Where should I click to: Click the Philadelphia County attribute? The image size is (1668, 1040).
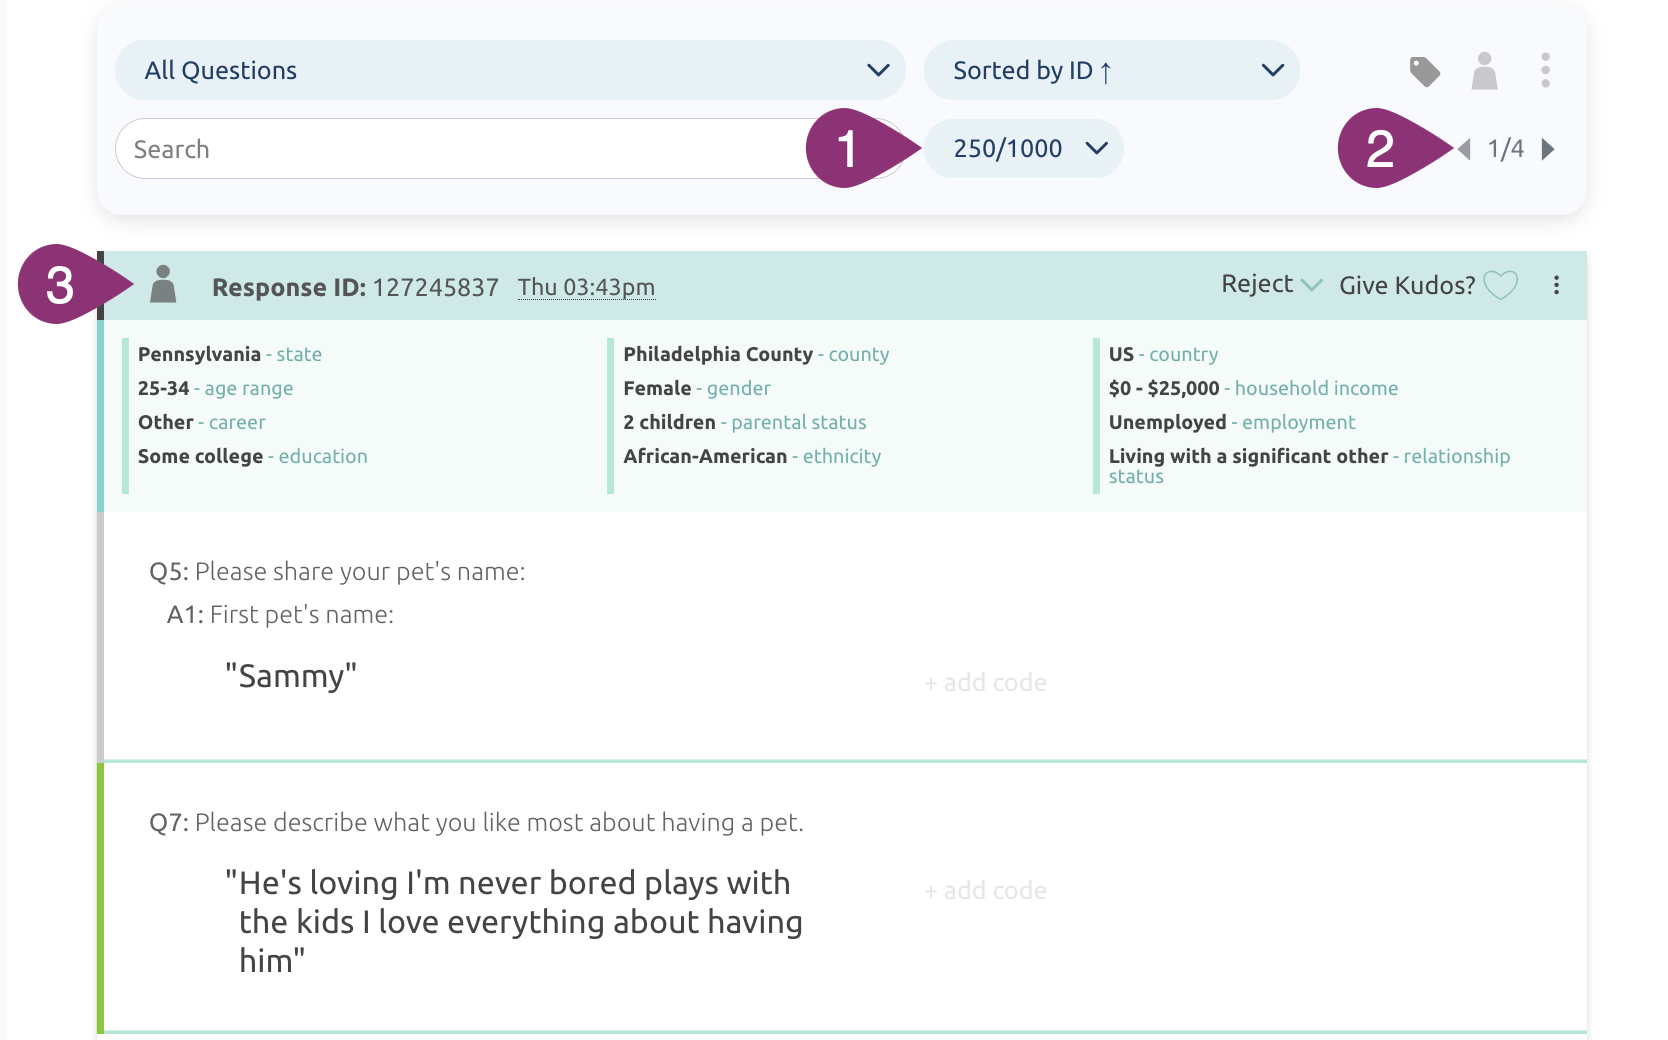[756, 354]
